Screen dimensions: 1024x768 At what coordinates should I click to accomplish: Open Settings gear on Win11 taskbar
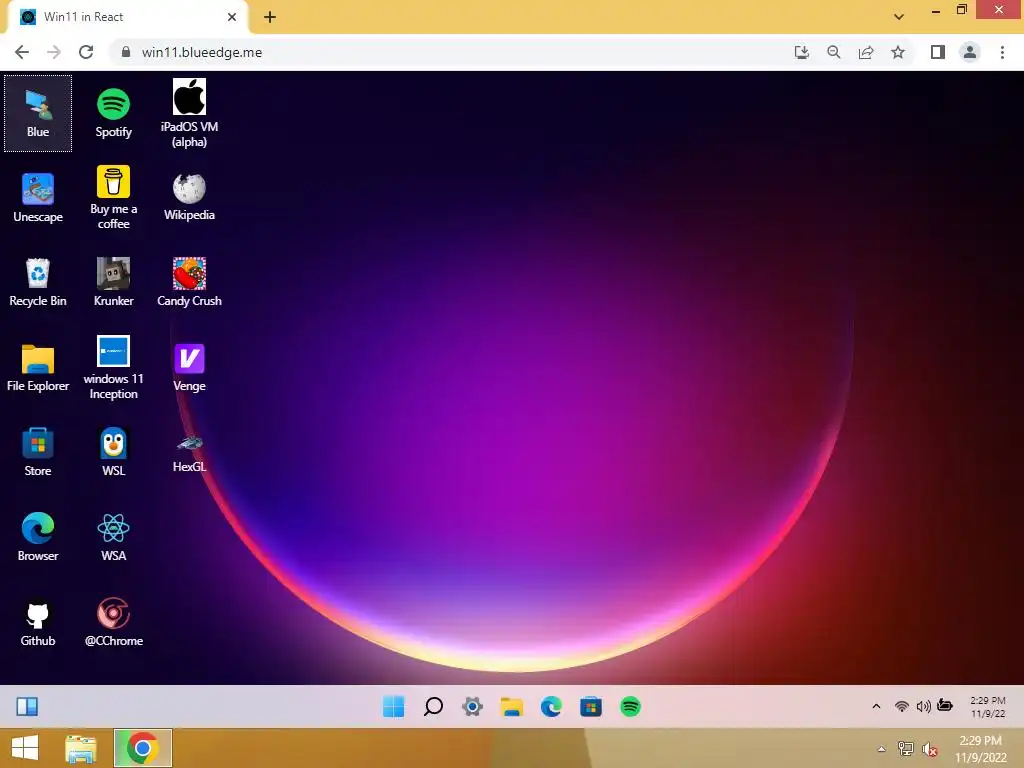472,707
